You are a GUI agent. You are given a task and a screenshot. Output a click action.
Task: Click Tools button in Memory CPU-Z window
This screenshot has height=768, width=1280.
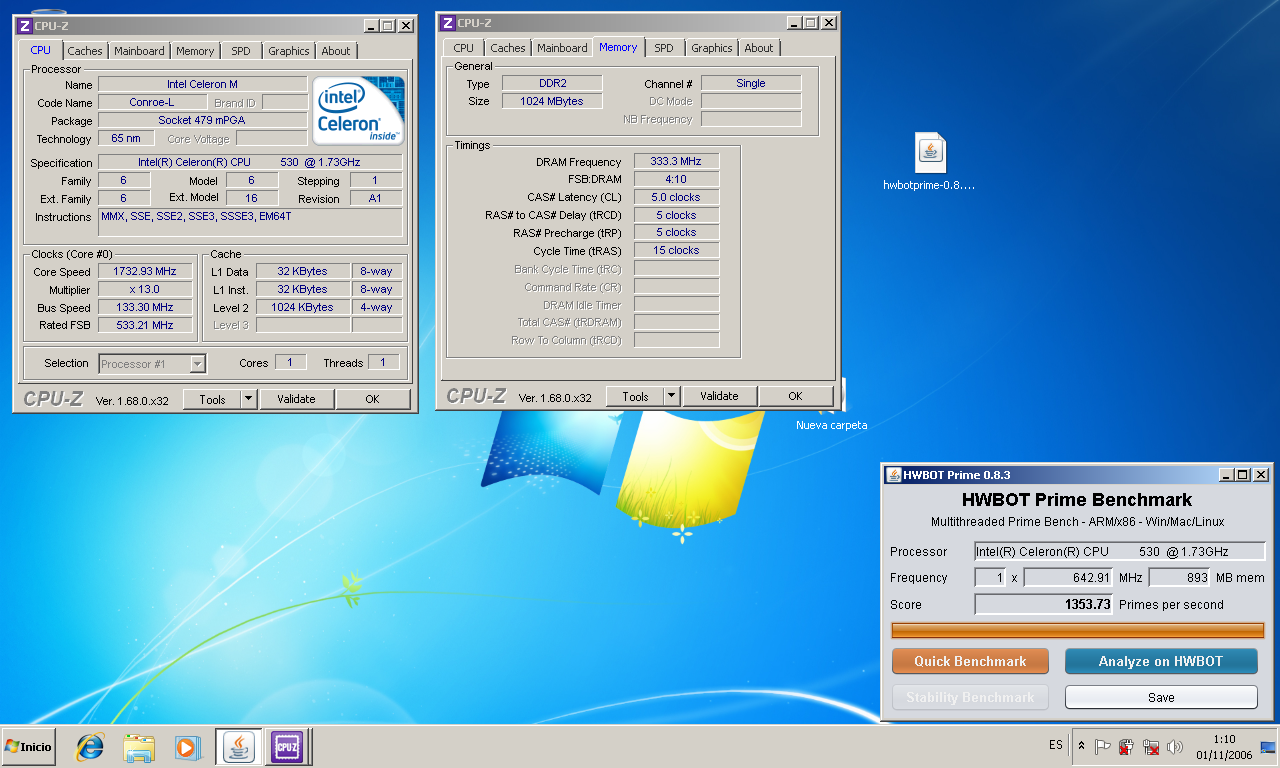click(635, 396)
